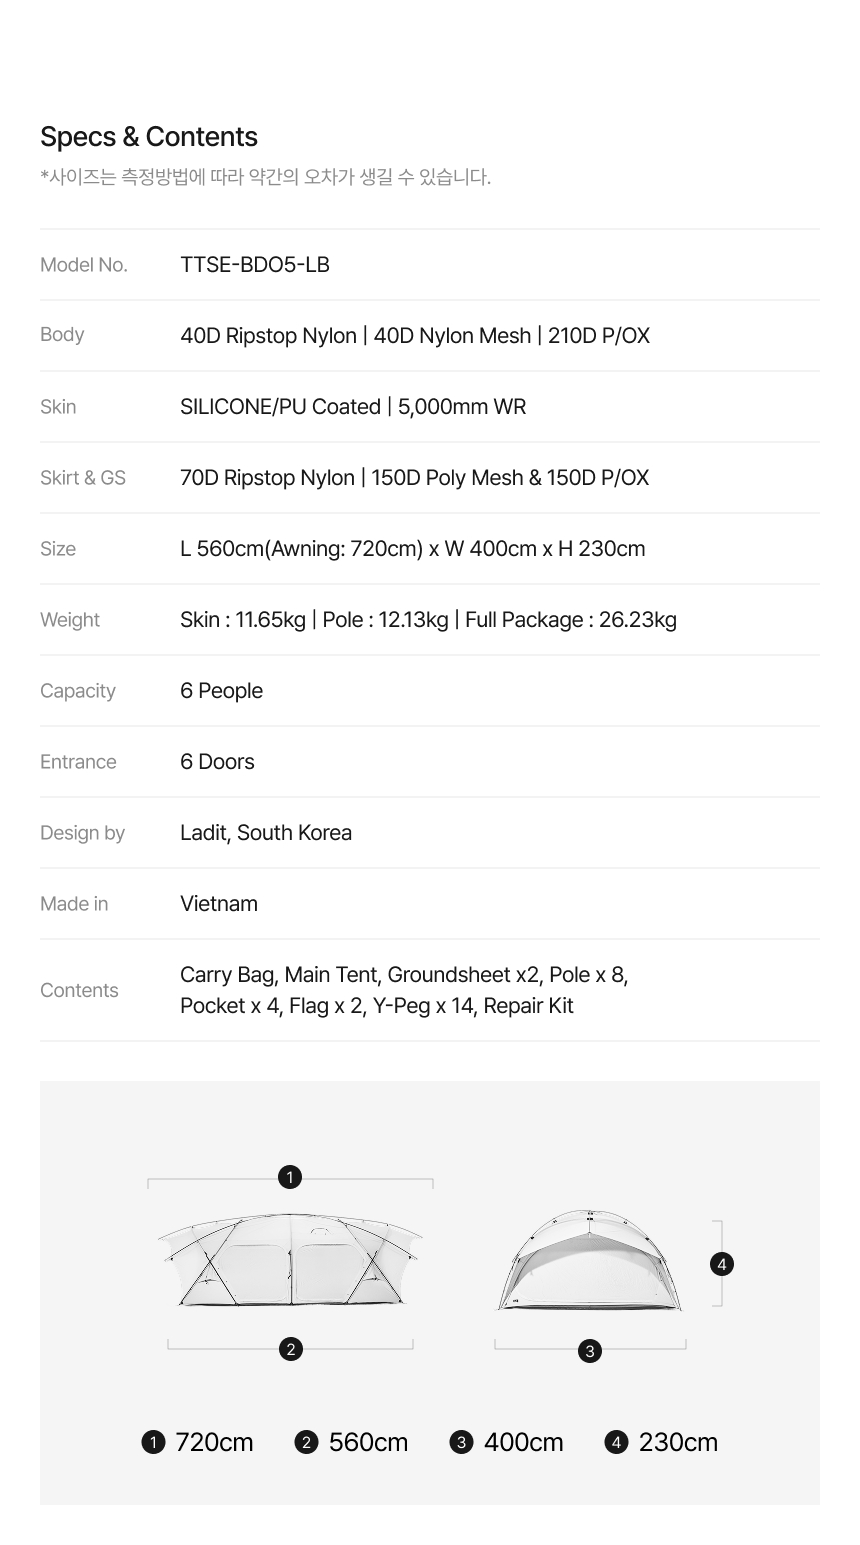Click the Weight row value text
This screenshot has height=1545, width=860.
click(428, 620)
